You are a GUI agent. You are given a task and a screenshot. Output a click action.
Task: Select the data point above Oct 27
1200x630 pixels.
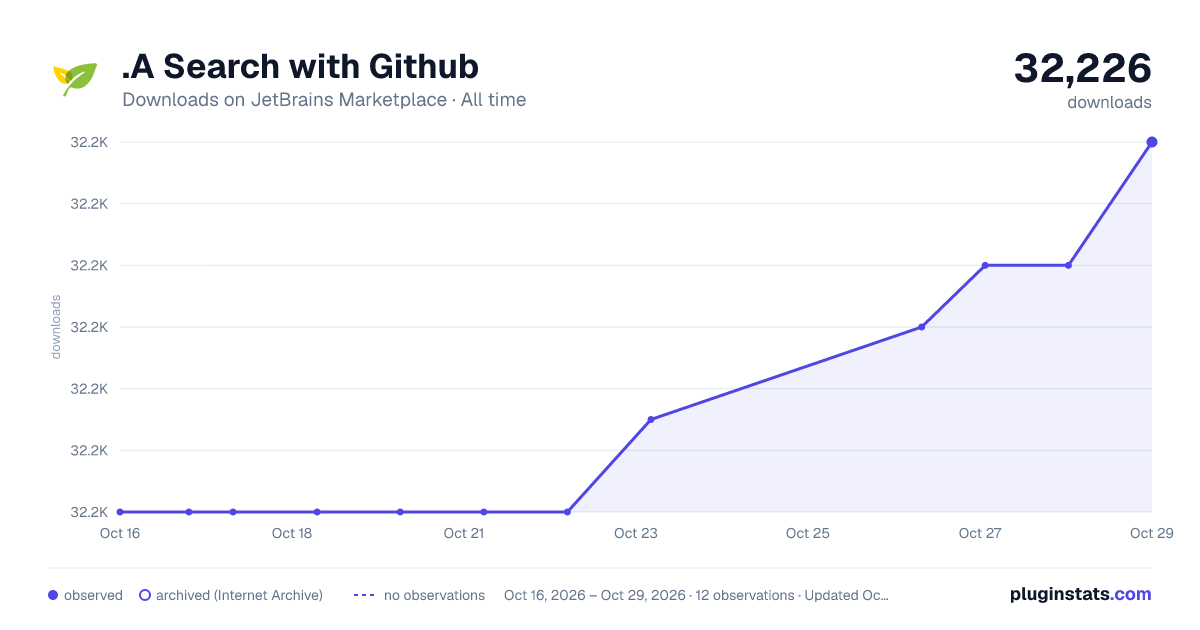coord(985,265)
